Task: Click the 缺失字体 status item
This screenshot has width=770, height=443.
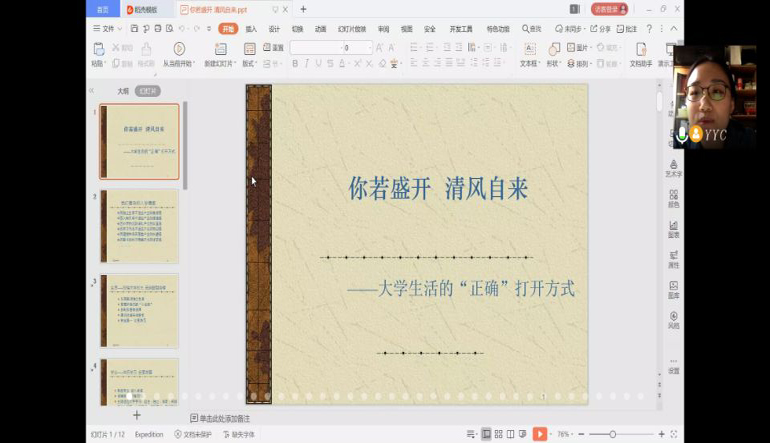Action: [x=239, y=435]
